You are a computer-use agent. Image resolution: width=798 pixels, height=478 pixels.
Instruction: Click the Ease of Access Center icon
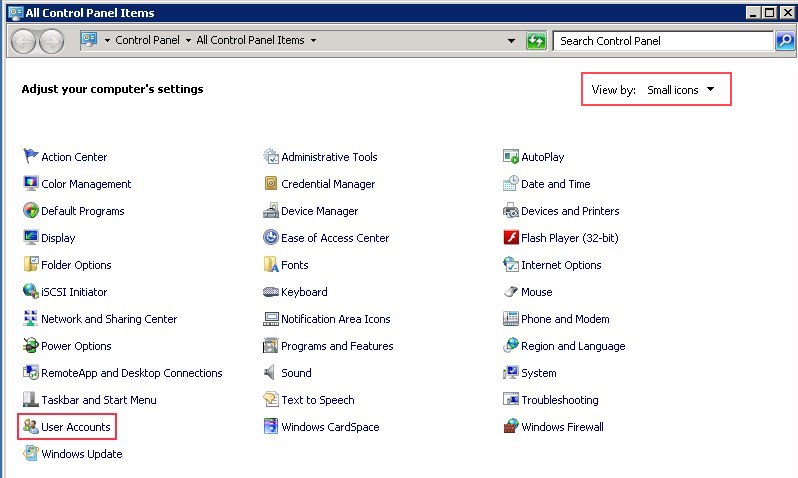pos(271,237)
